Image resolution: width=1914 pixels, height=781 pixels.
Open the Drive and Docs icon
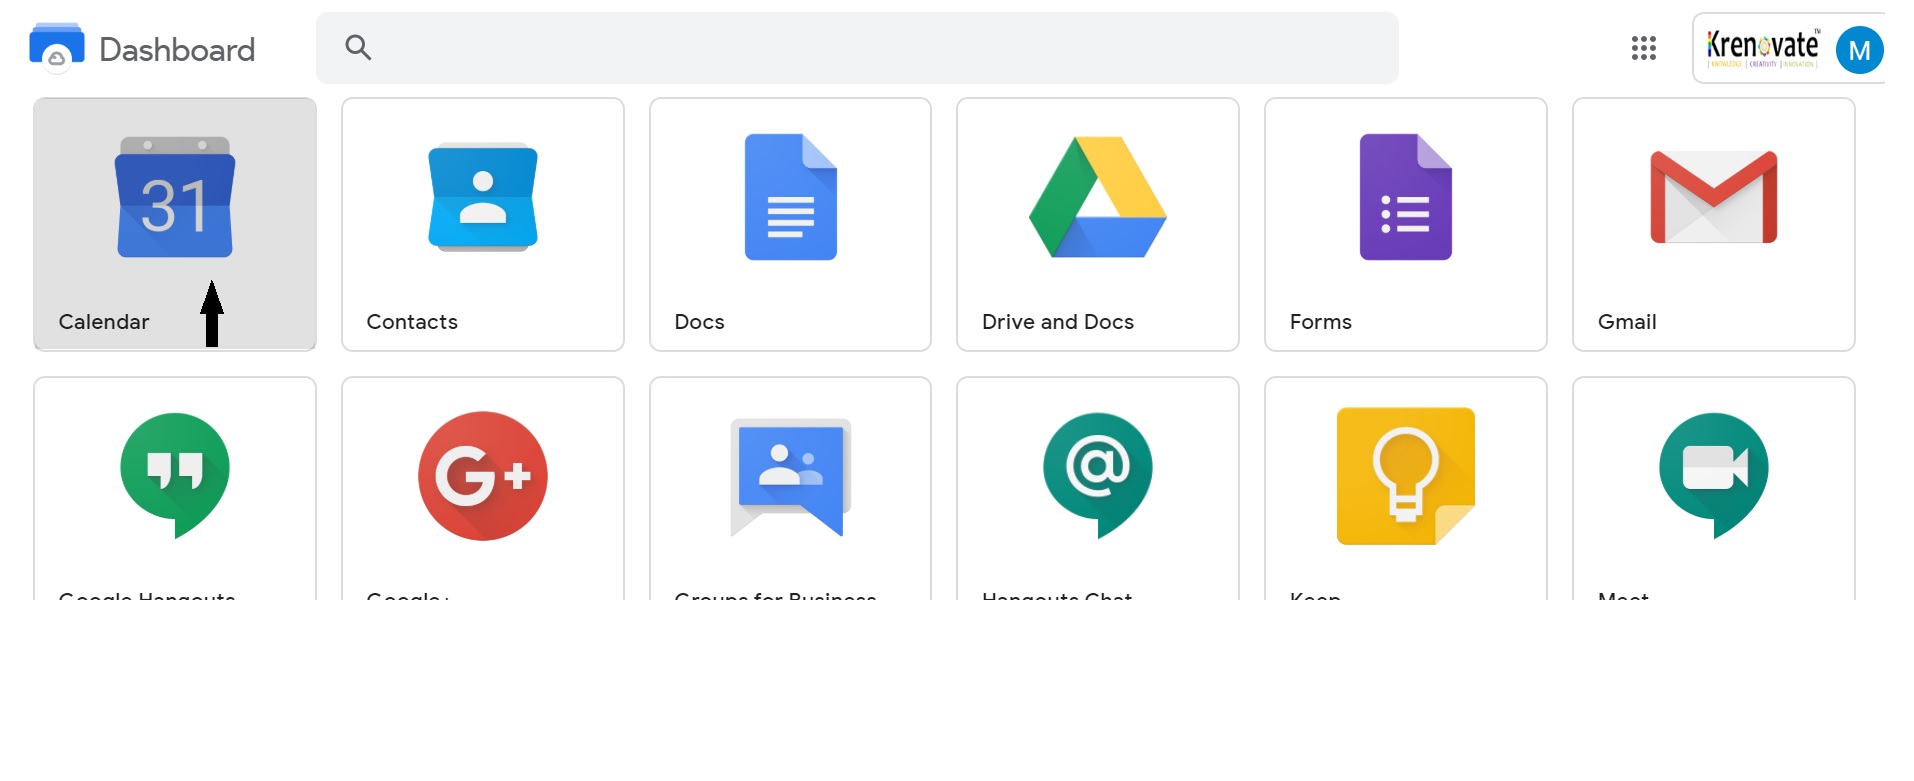[x=1098, y=197]
